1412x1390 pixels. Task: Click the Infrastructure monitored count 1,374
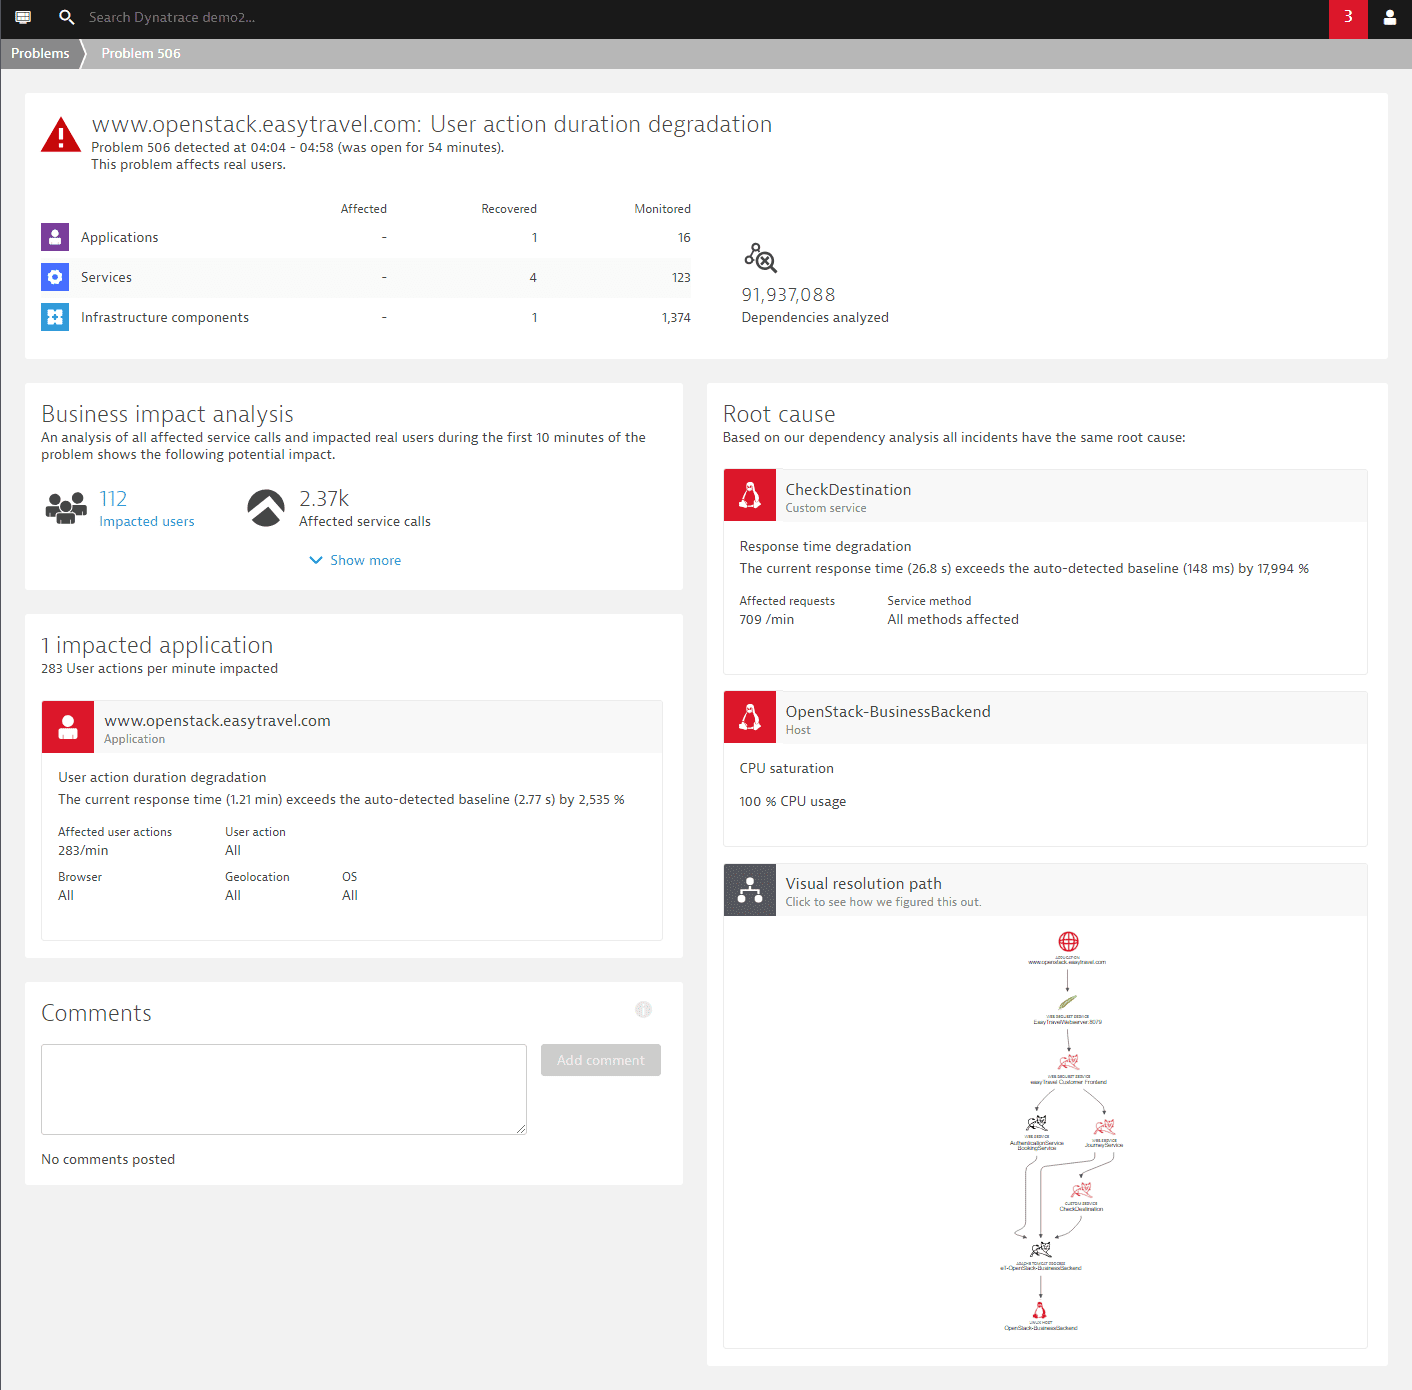click(x=676, y=318)
